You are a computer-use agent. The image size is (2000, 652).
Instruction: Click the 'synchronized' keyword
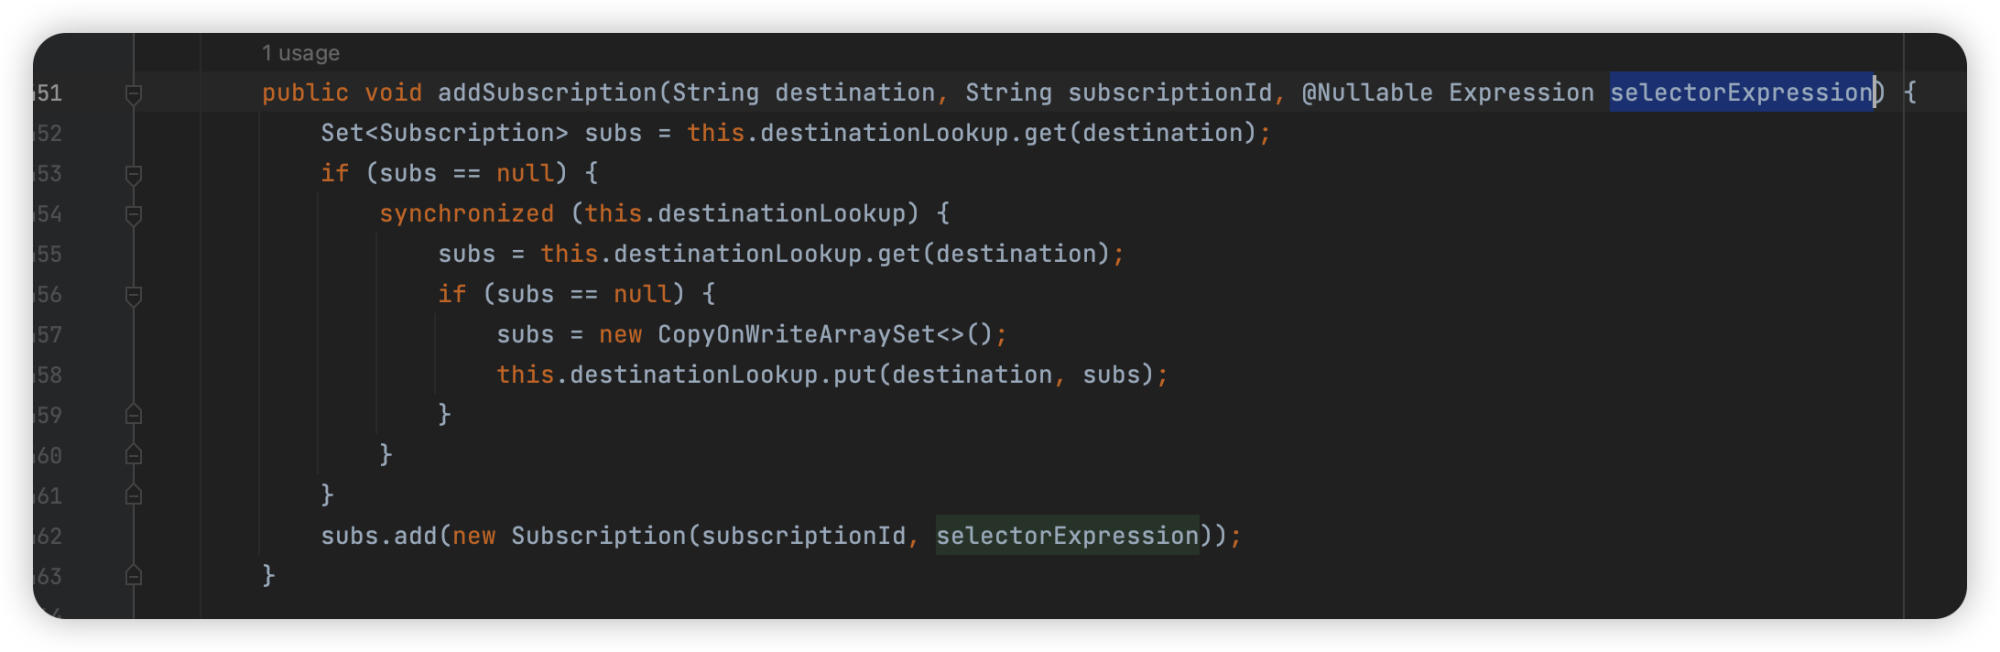[x=466, y=214]
